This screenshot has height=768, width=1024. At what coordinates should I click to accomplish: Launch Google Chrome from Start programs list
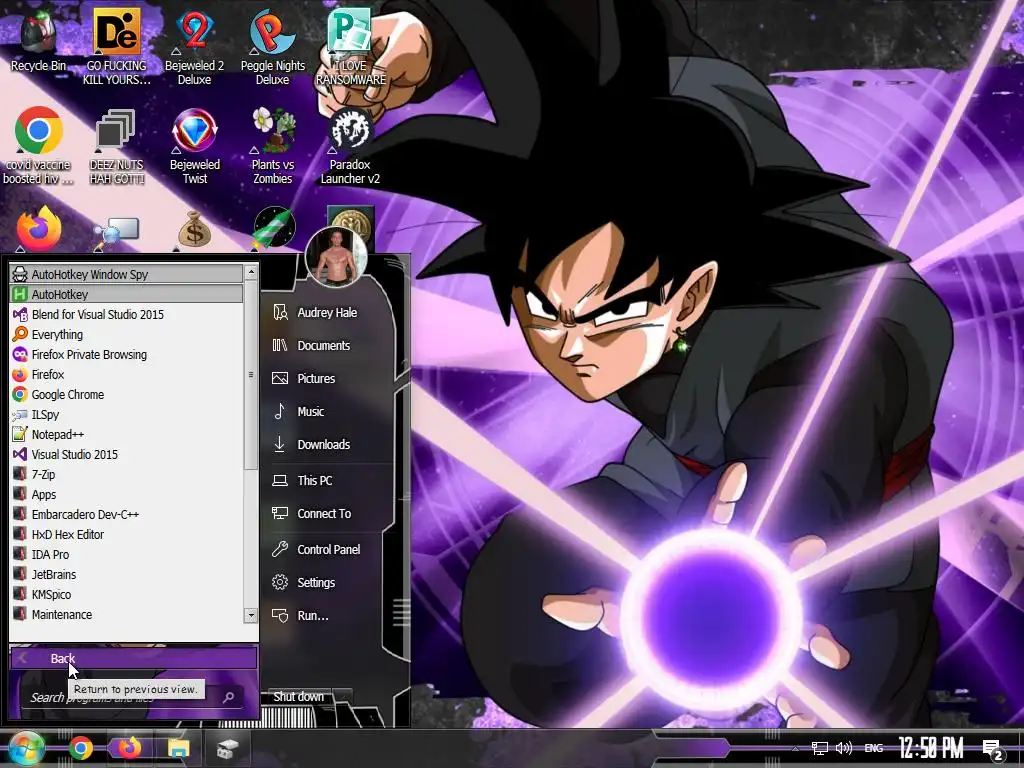click(127, 394)
